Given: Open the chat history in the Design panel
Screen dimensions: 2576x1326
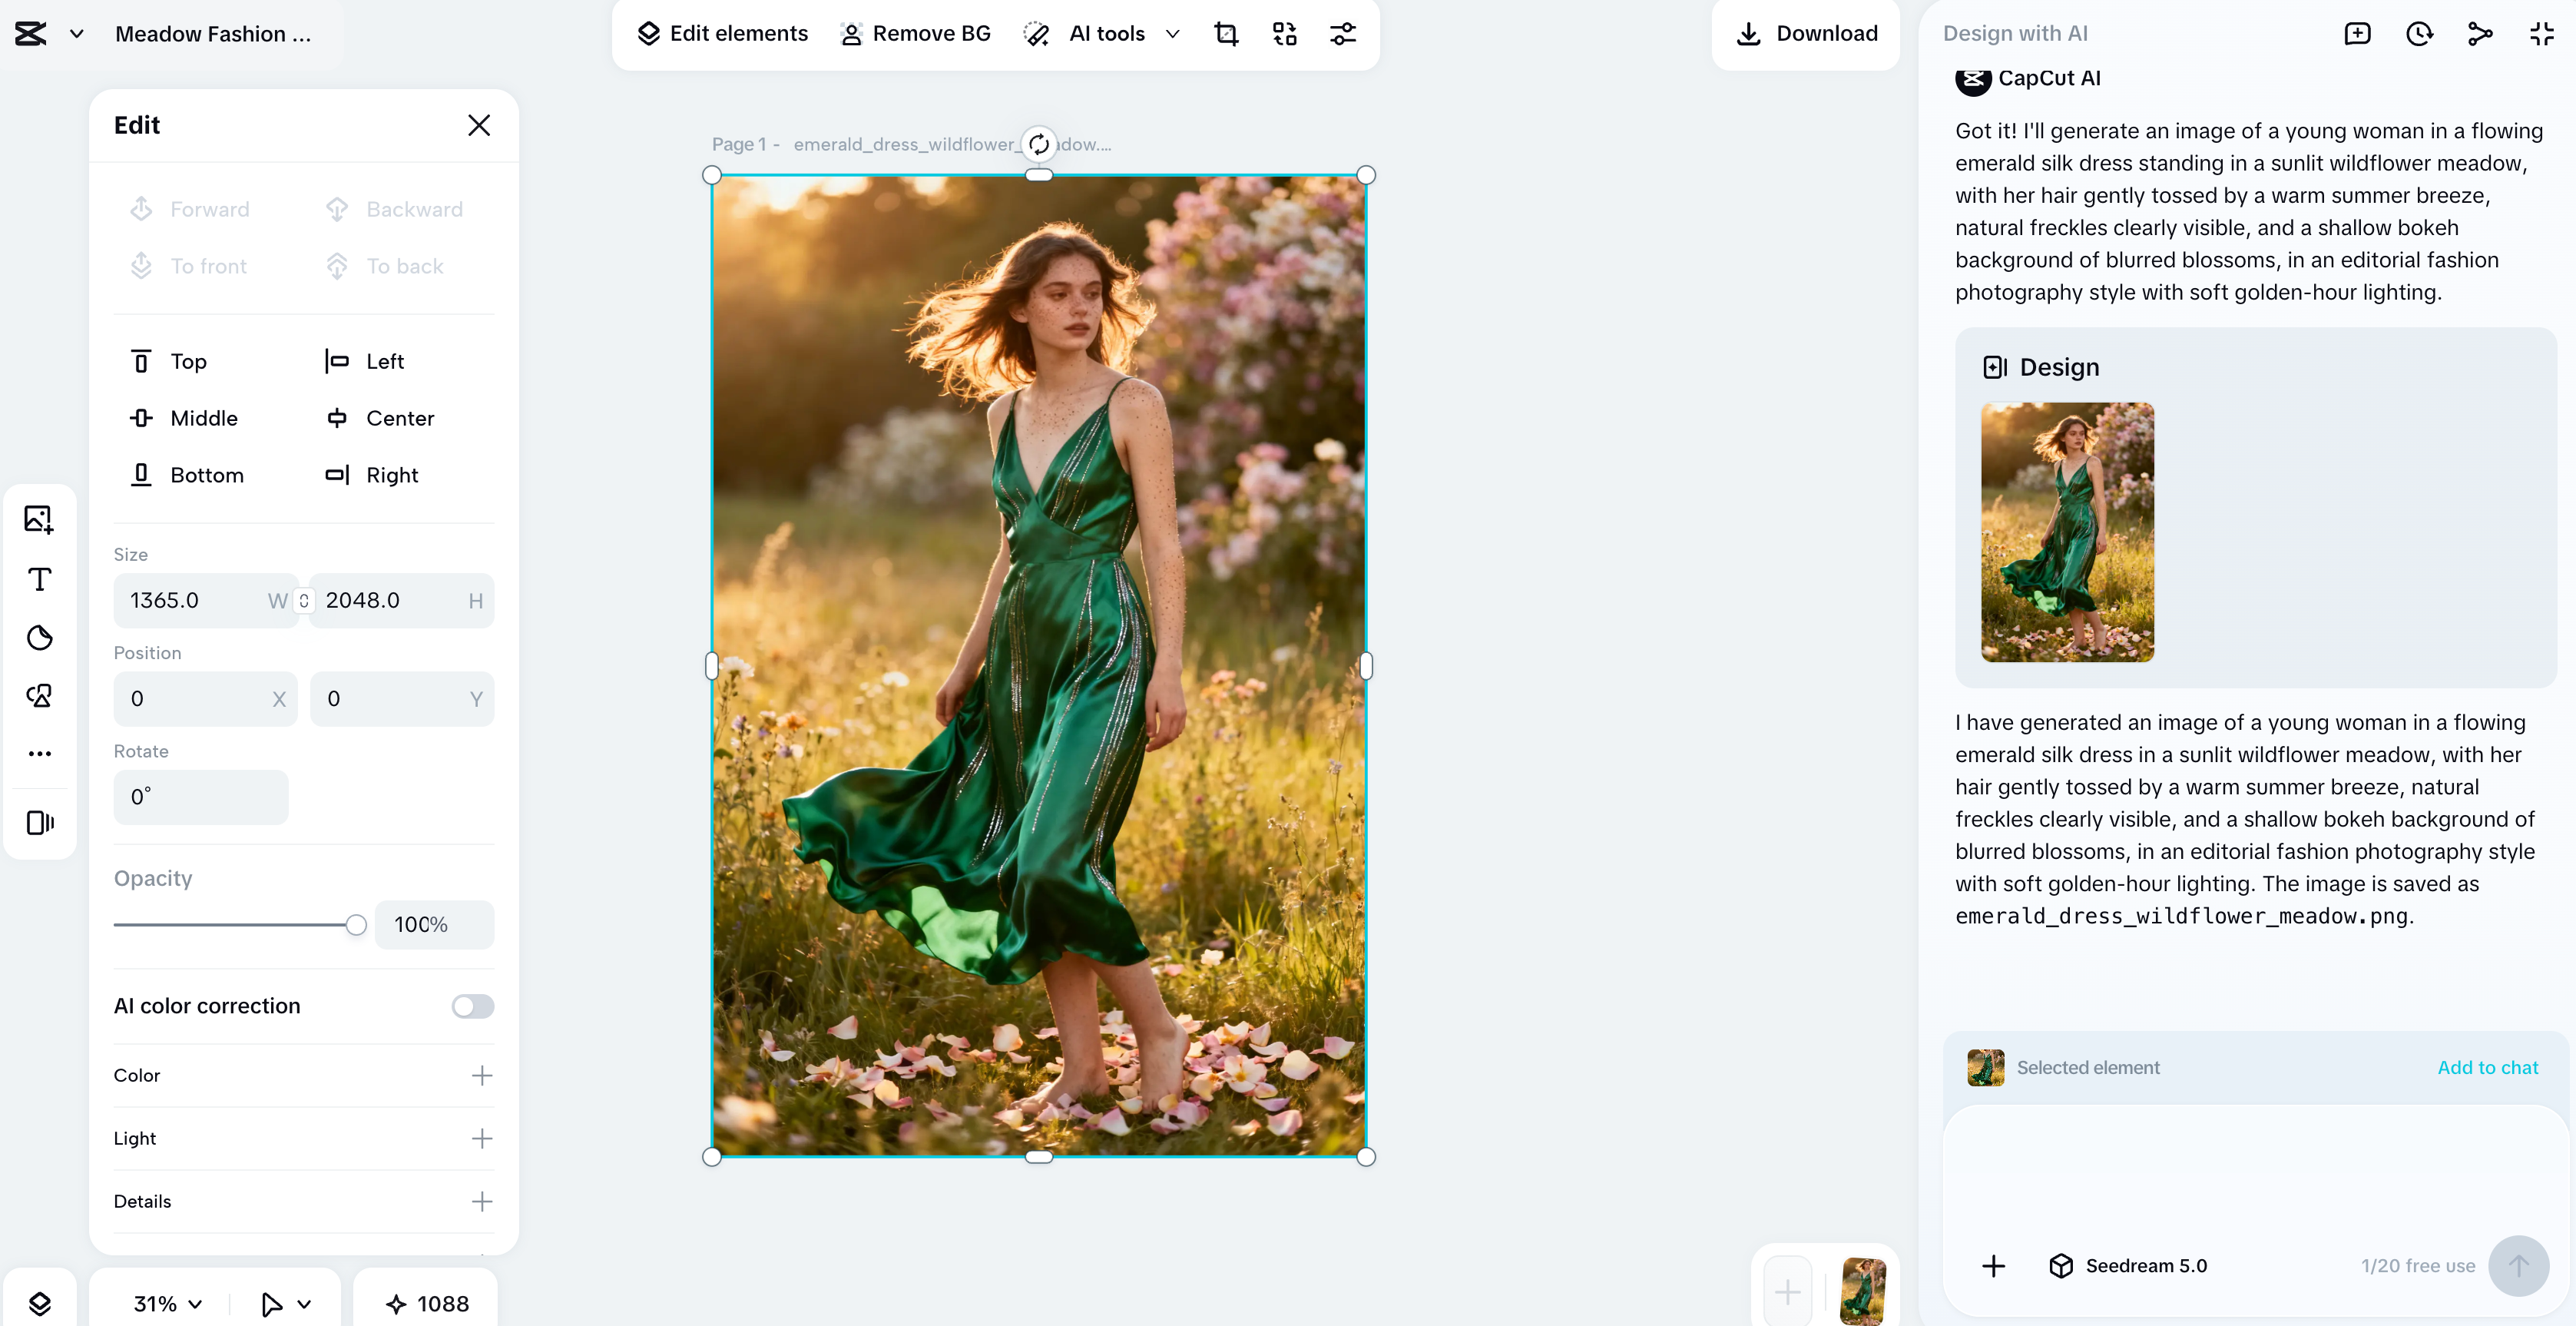Looking at the screenshot, I should coord(2420,33).
